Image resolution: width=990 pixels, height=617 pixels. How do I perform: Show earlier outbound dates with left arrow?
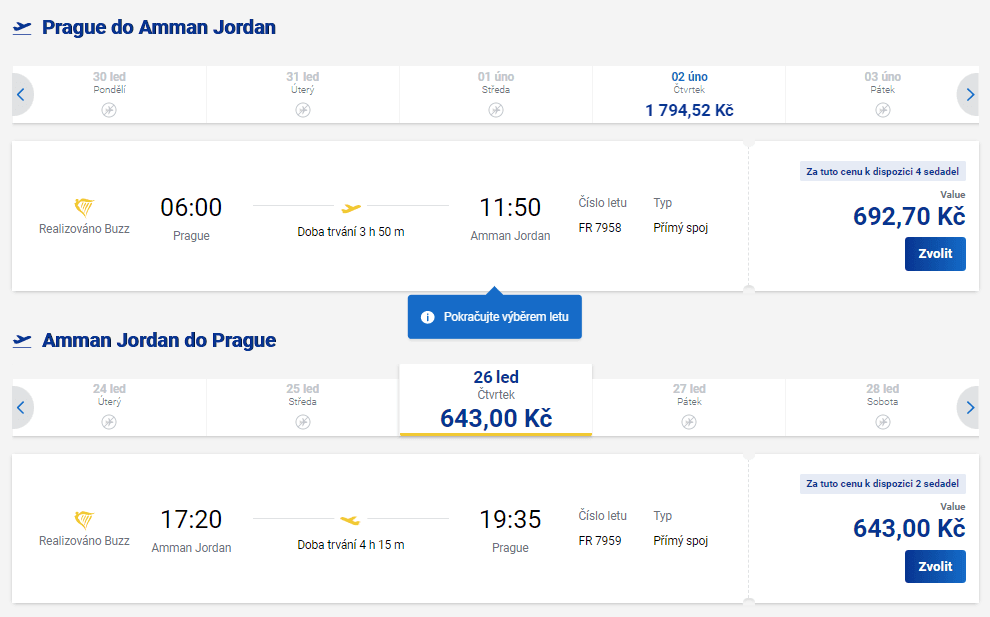click(21, 95)
